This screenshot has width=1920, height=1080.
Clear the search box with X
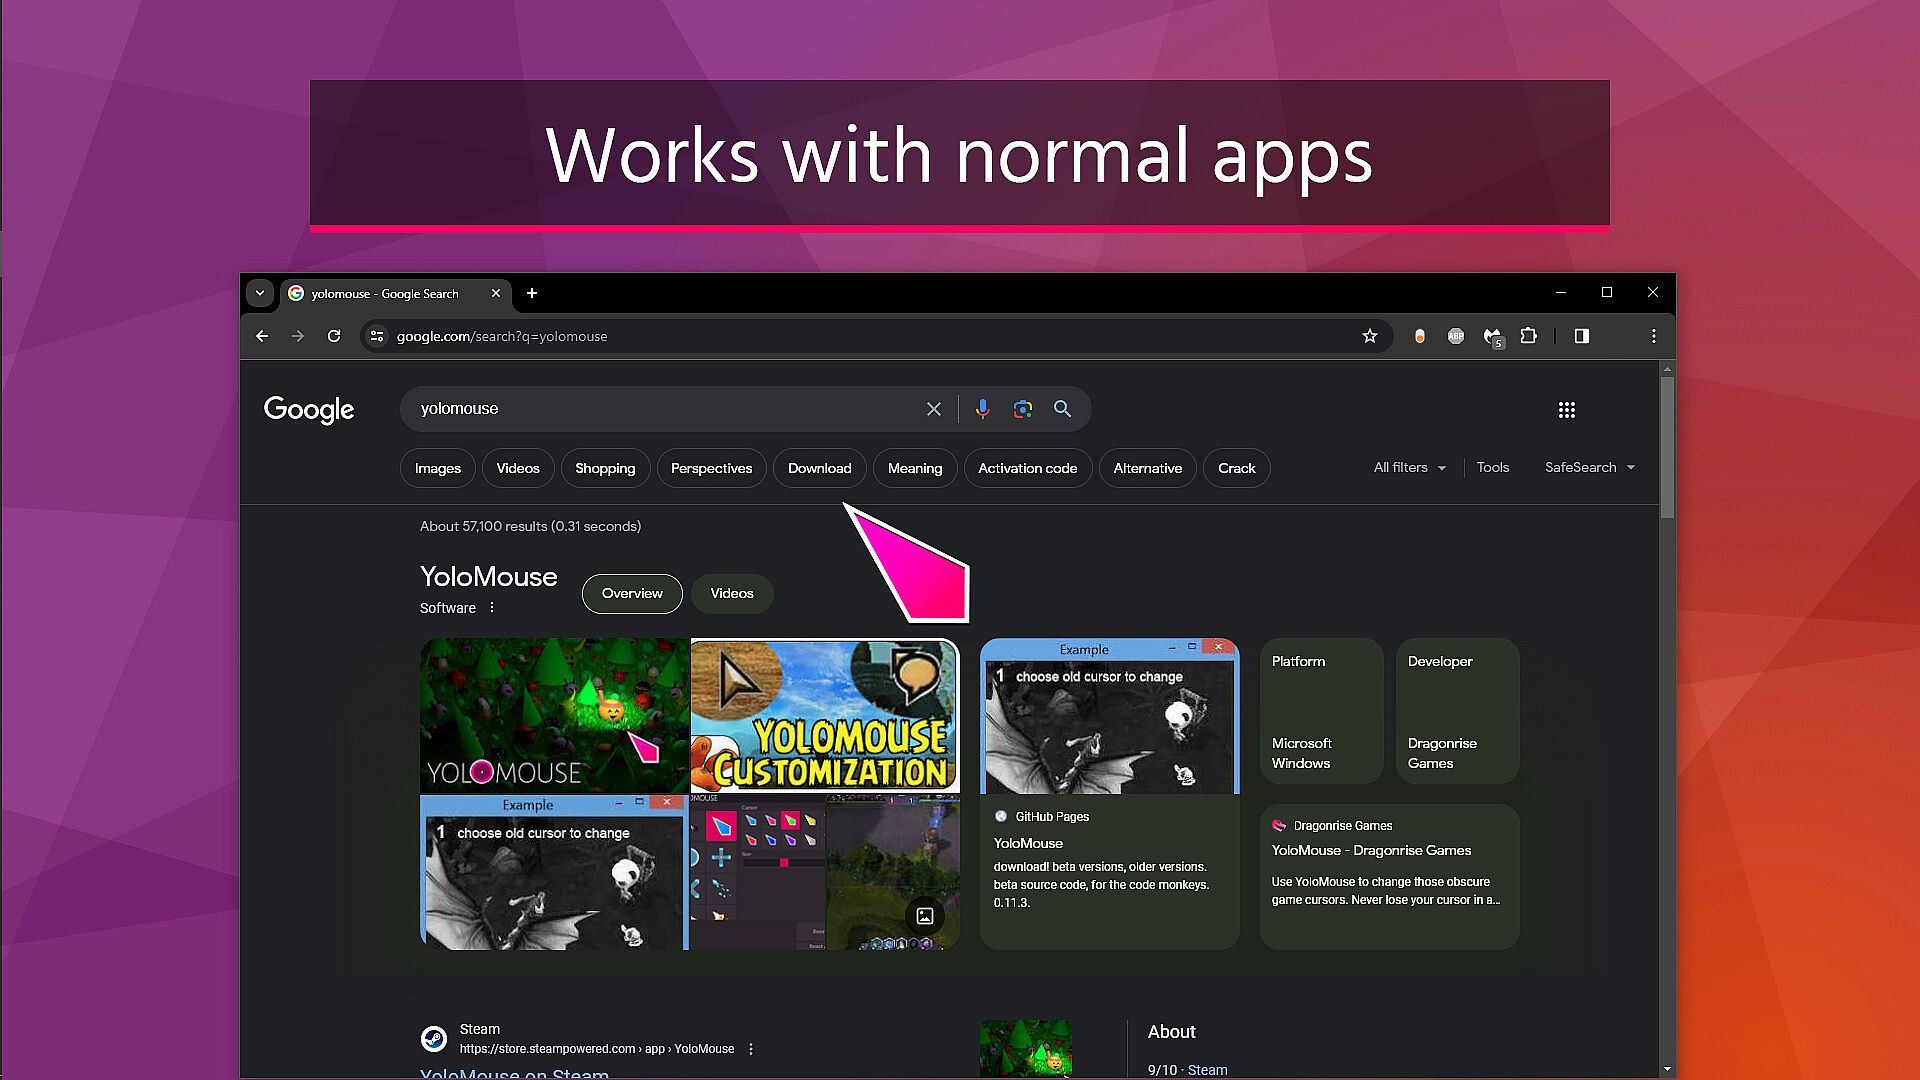click(x=933, y=409)
